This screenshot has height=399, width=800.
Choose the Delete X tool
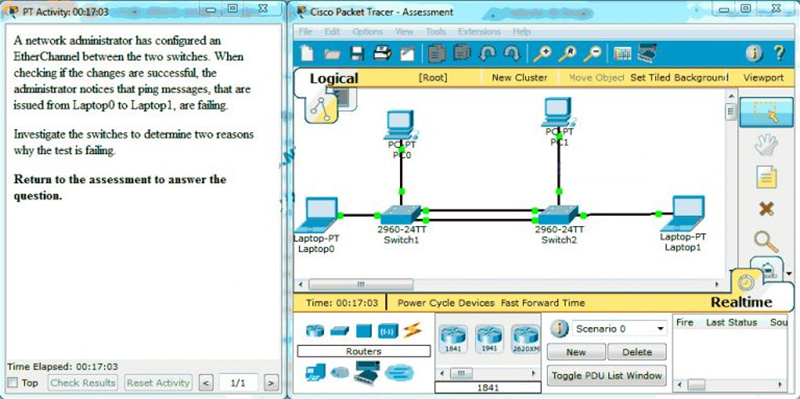(766, 208)
